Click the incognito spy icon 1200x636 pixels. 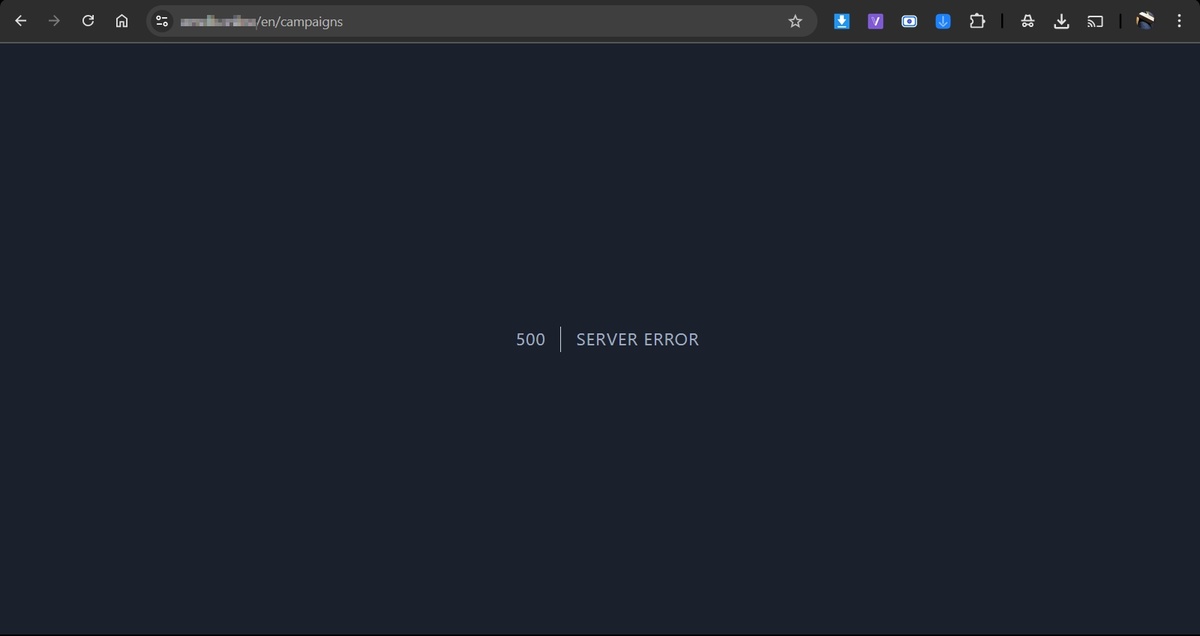1028,21
